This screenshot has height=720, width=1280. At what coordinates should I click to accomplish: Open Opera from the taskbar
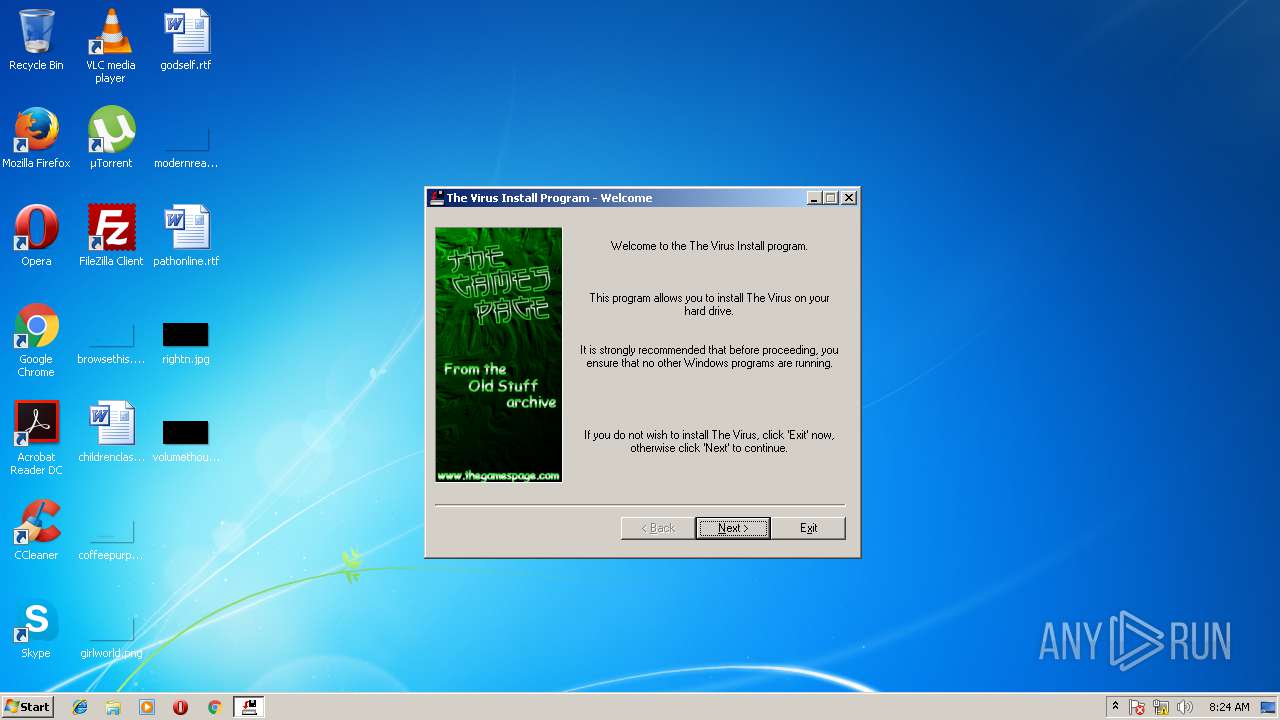tap(180, 707)
